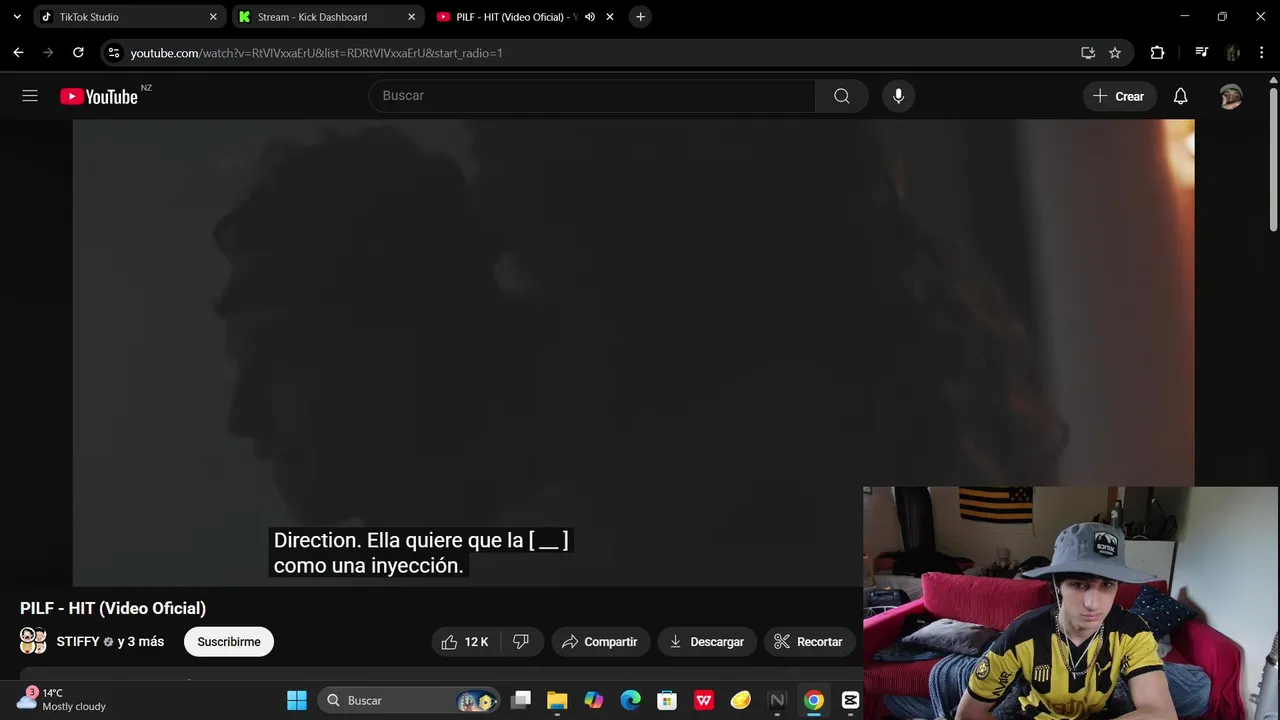Image resolution: width=1280 pixels, height=720 pixels.
Task: Open the YouTube hamburger guide menu
Action: [30, 96]
